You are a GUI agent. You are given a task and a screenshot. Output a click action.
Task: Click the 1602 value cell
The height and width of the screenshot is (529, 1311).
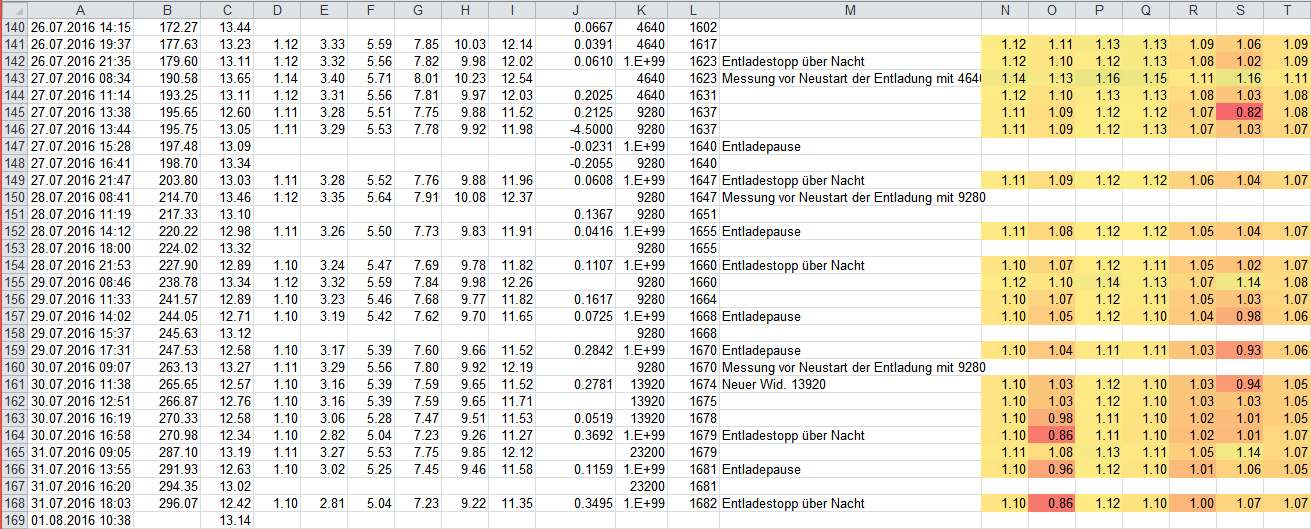coord(693,27)
